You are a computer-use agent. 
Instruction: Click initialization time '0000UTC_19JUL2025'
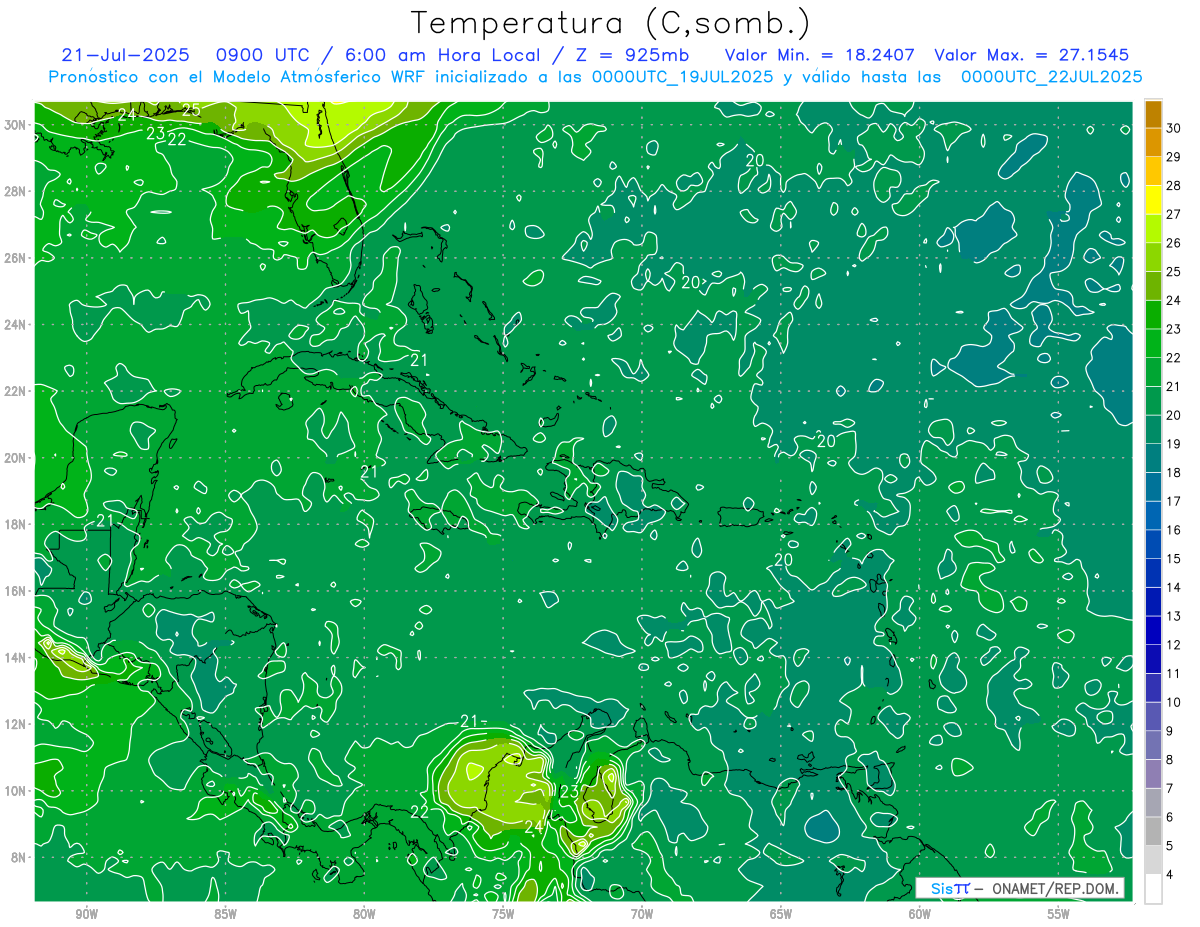tap(682, 77)
